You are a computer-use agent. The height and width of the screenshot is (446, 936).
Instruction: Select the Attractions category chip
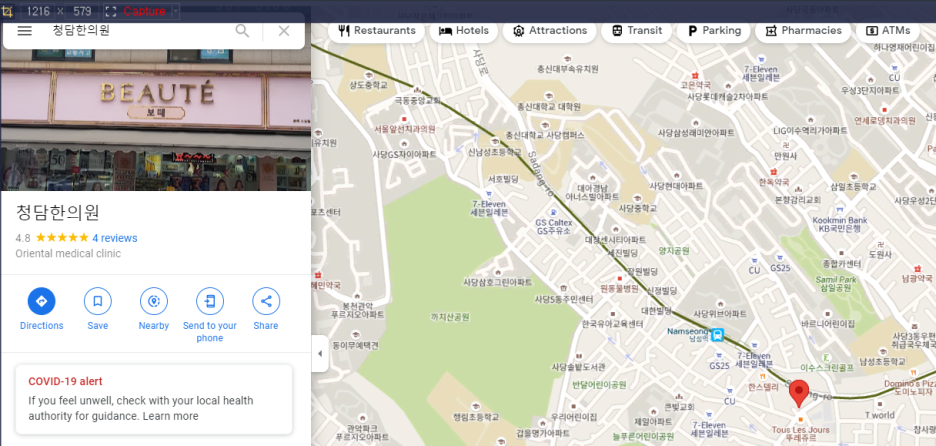pos(550,30)
